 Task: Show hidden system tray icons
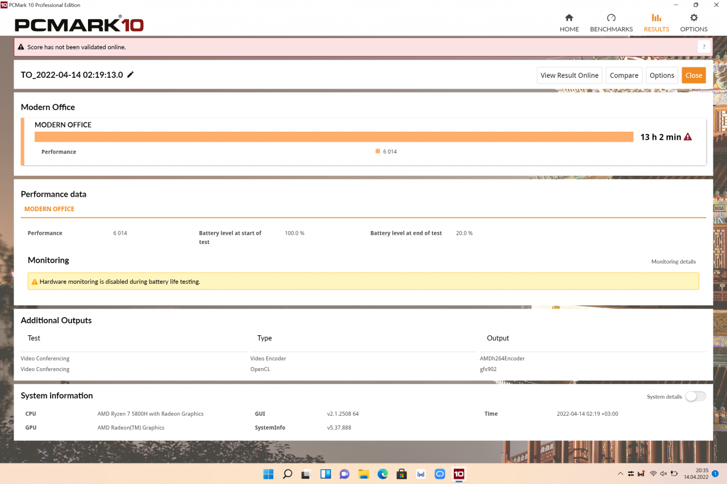point(620,474)
